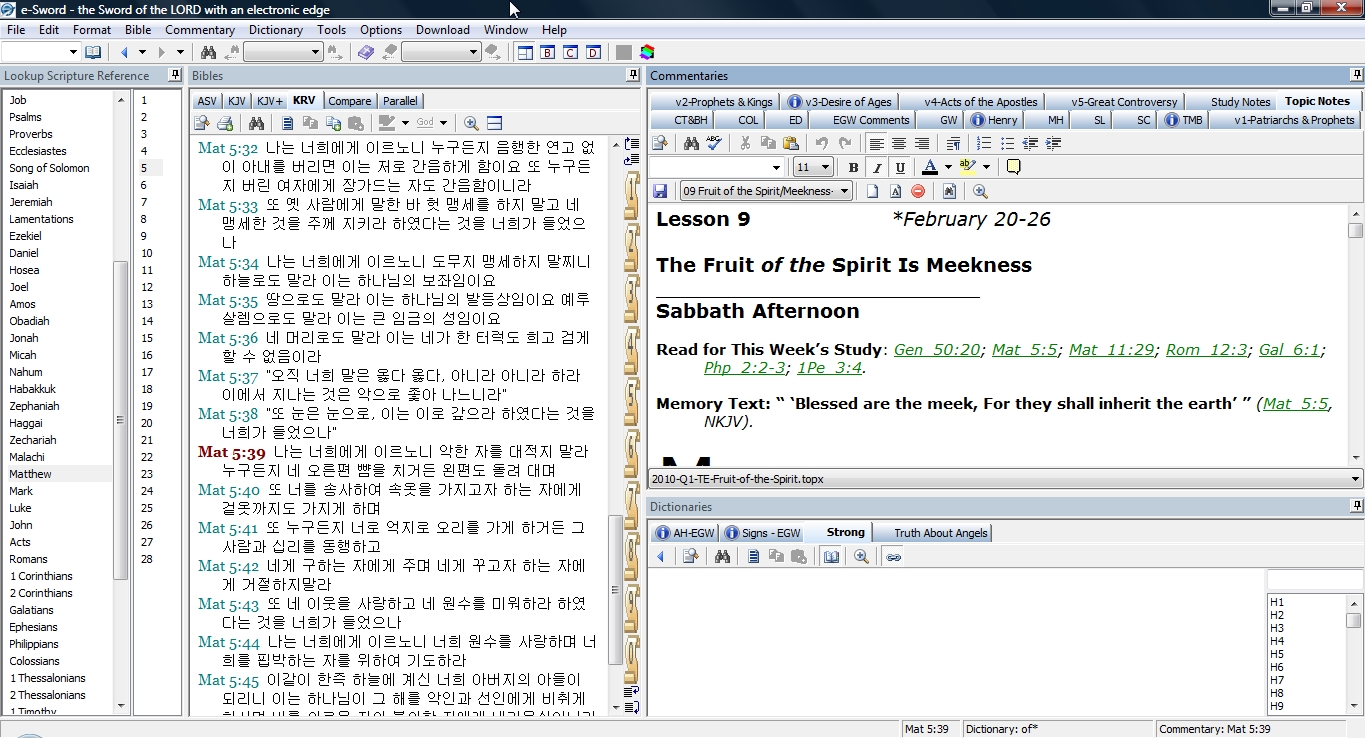Click the Dictionaries binoculars search icon
This screenshot has height=738, width=1365.
point(722,556)
